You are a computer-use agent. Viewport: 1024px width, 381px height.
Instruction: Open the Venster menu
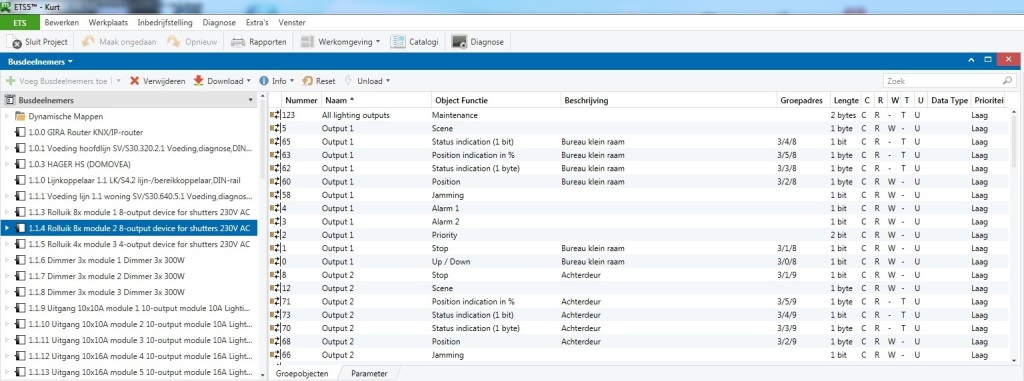[x=292, y=22]
